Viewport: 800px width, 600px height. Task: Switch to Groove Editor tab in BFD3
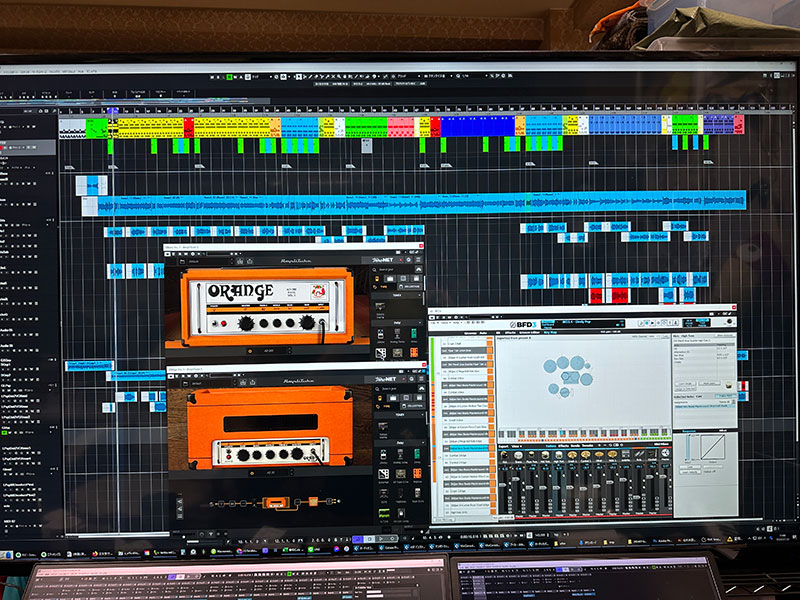point(529,333)
